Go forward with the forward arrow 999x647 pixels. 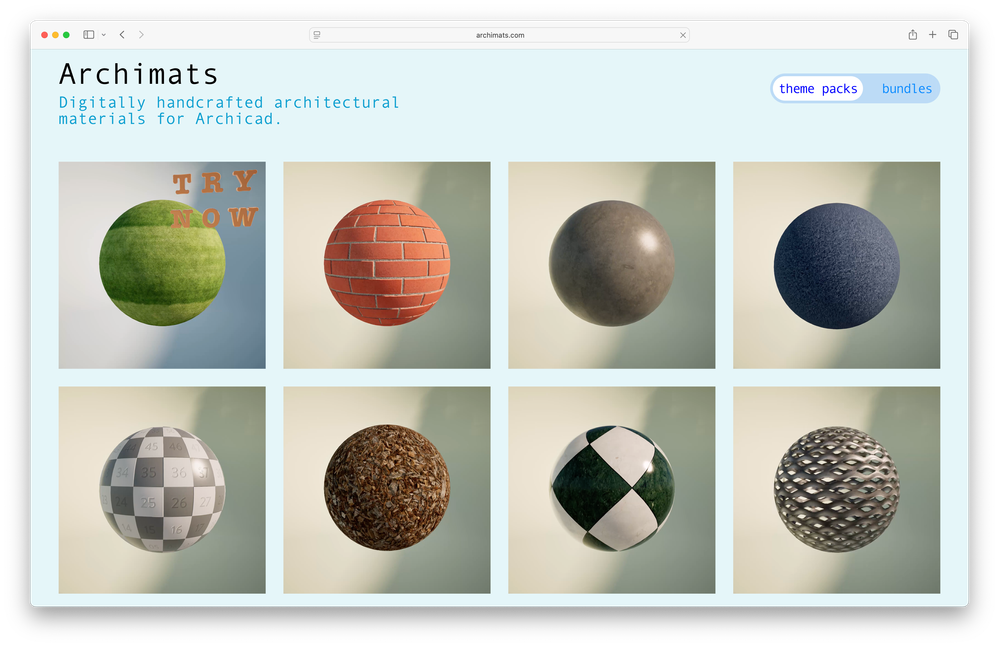(x=141, y=34)
